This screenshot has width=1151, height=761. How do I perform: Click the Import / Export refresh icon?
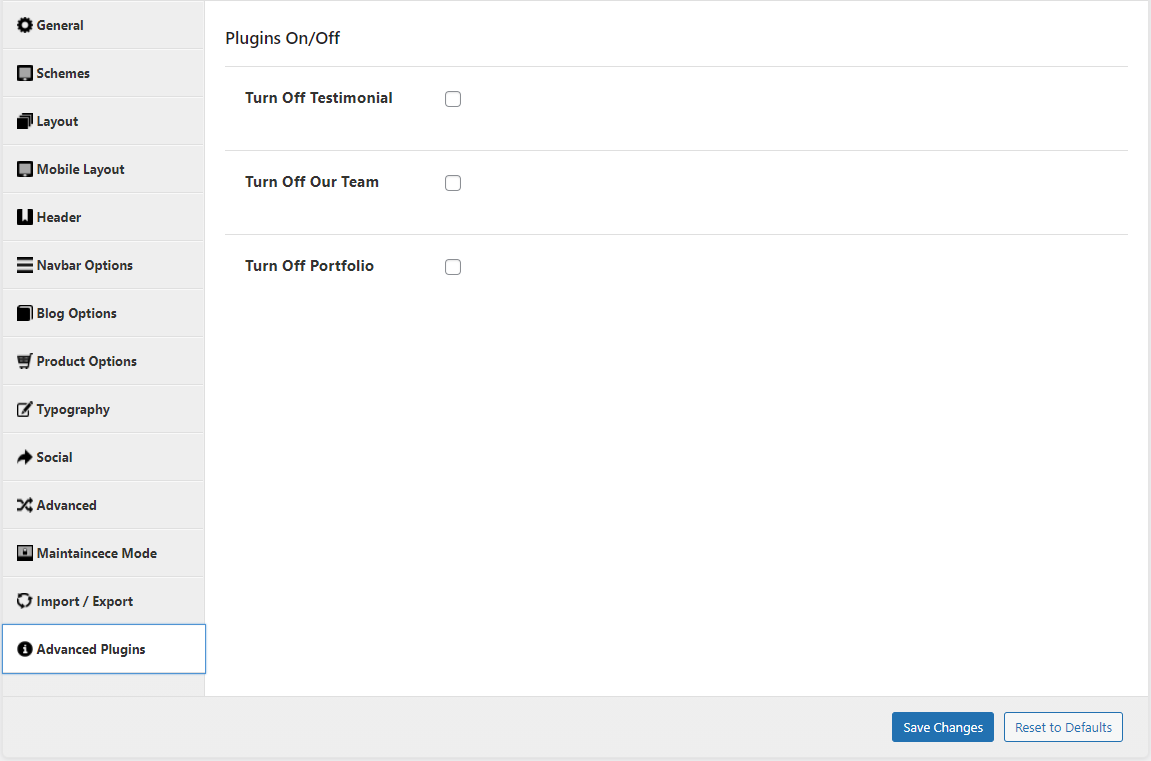25,601
